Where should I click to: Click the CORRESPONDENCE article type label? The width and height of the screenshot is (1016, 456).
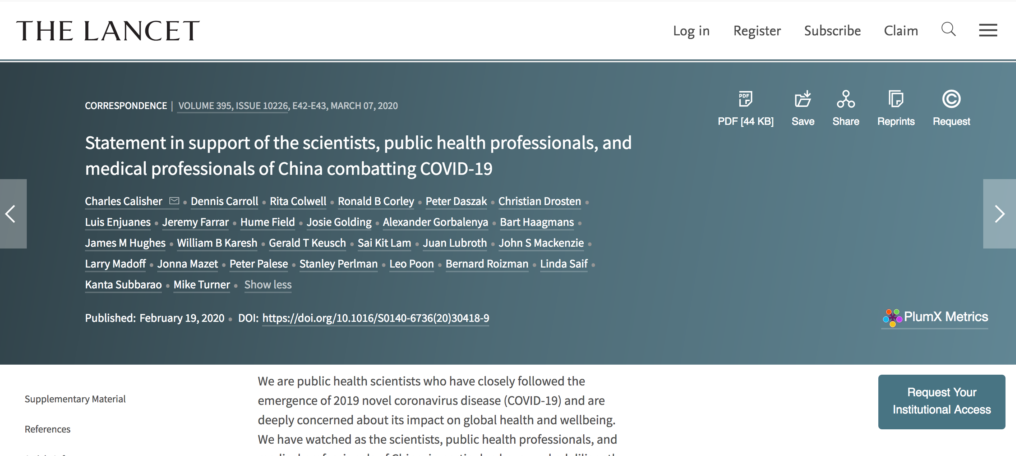click(x=126, y=106)
